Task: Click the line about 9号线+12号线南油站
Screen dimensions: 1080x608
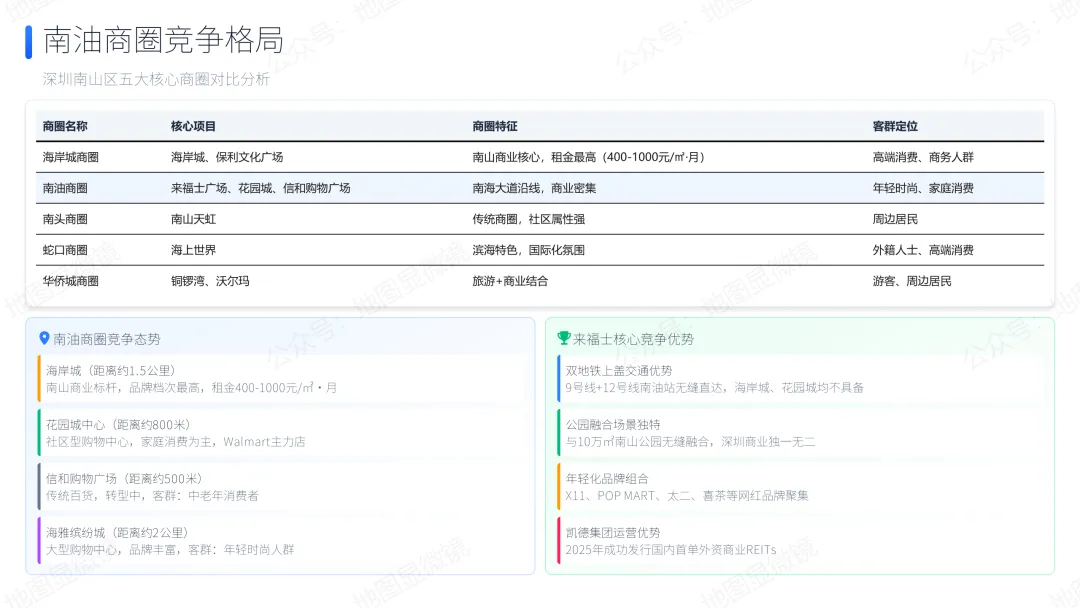Action: tap(714, 388)
